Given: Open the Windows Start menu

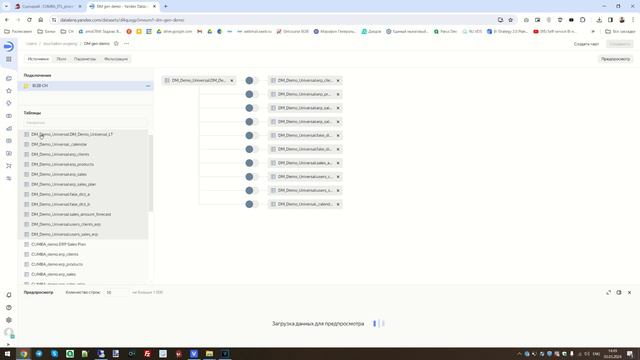Looking at the screenshot, I should click(7, 354).
